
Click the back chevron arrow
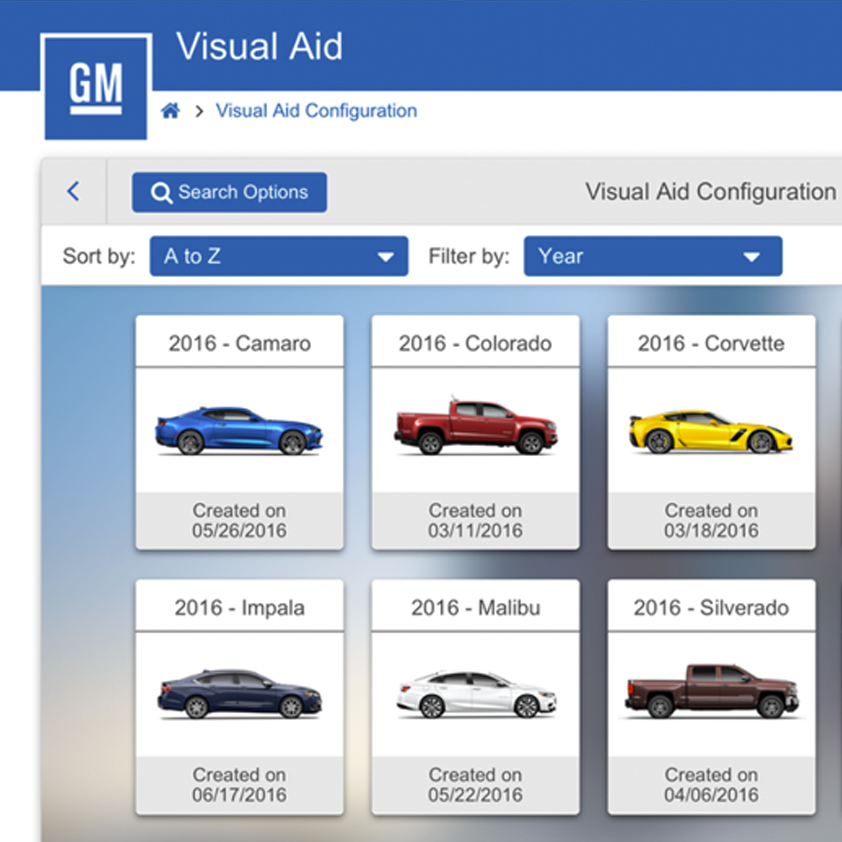[74, 191]
